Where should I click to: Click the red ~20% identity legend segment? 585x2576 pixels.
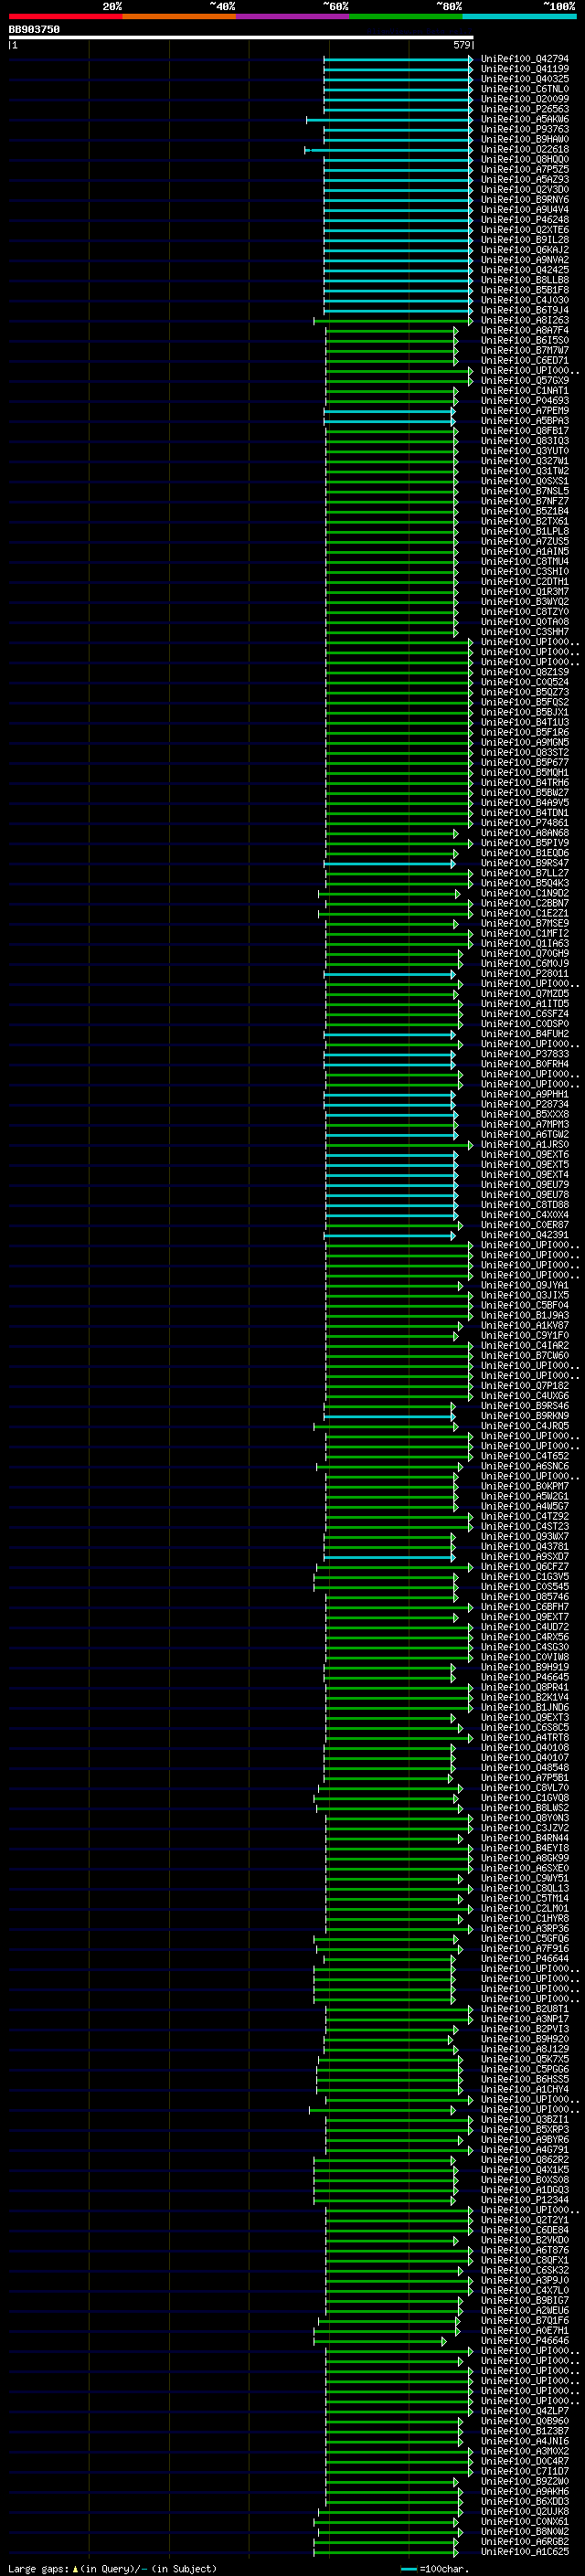(x=65, y=16)
